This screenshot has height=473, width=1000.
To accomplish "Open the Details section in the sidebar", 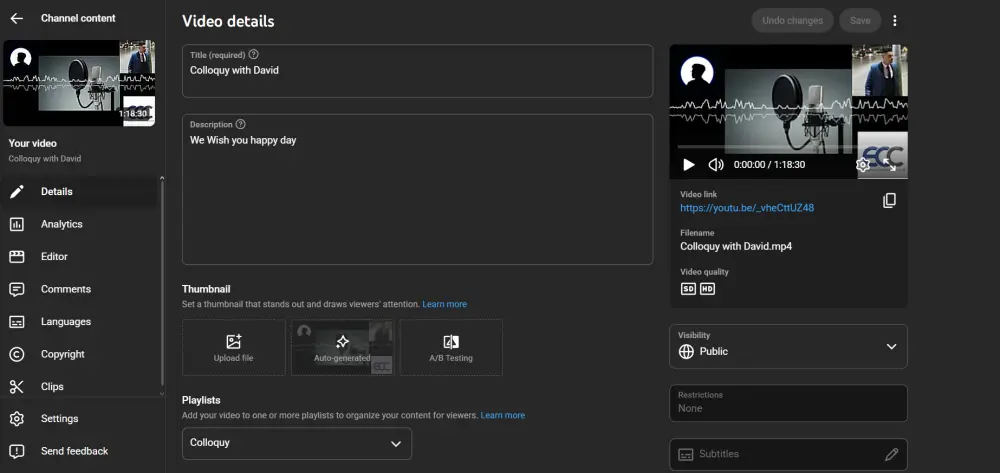I will (x=79, y=191).
